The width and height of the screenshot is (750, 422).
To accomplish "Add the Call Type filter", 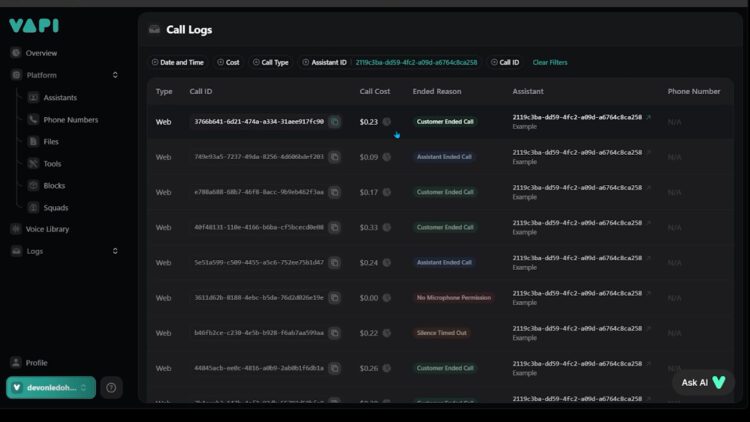I will (271, 62).
